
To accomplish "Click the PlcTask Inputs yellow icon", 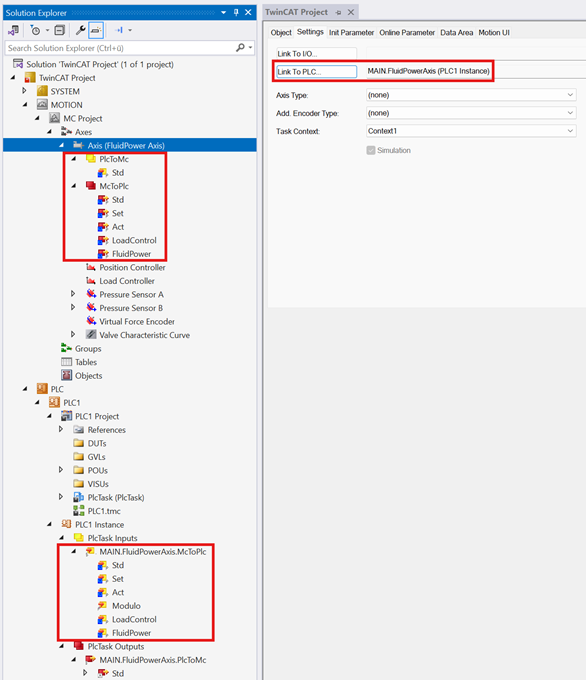I will click(79, 538).
